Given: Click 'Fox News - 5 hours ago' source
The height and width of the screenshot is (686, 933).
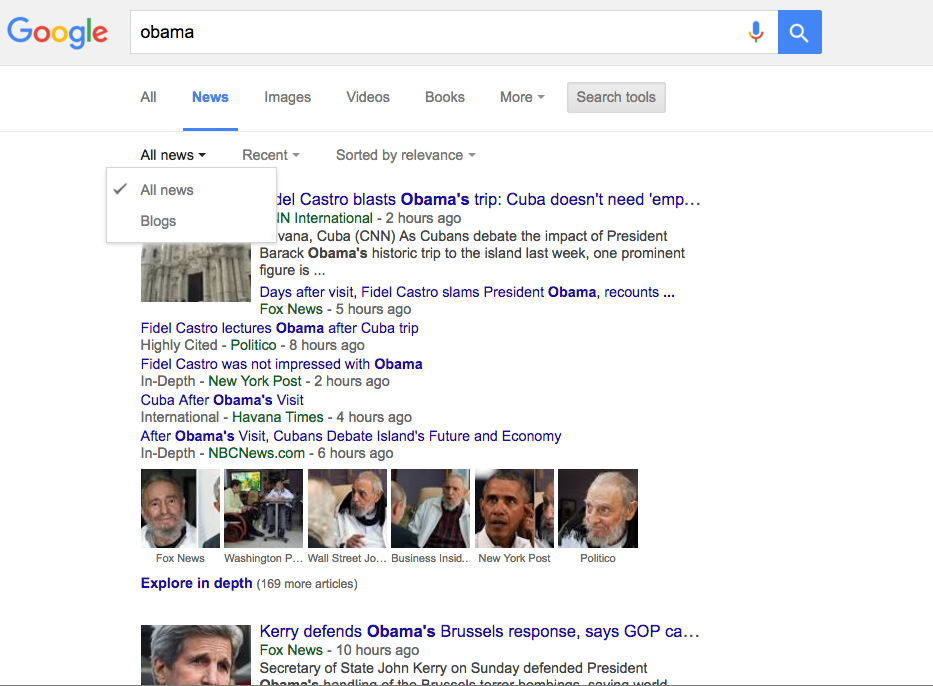Looking at the screenshot, I should (x=336, y=309).
